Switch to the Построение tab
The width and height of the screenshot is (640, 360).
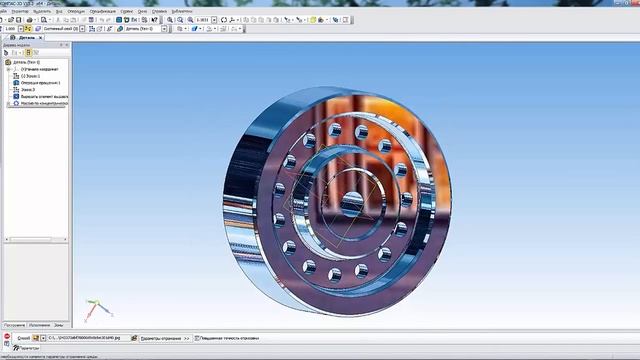pos(15,325)
